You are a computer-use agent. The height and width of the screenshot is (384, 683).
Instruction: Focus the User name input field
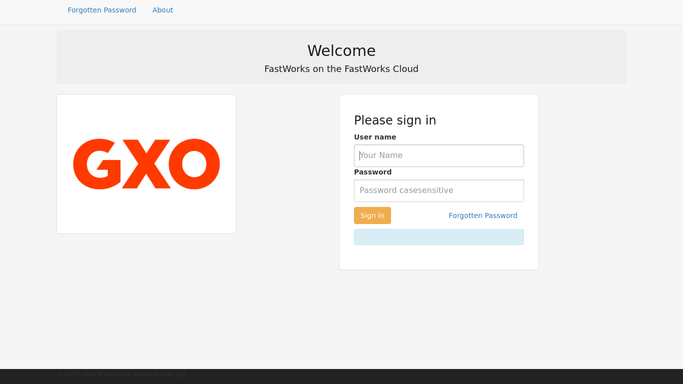click(439, 155)
